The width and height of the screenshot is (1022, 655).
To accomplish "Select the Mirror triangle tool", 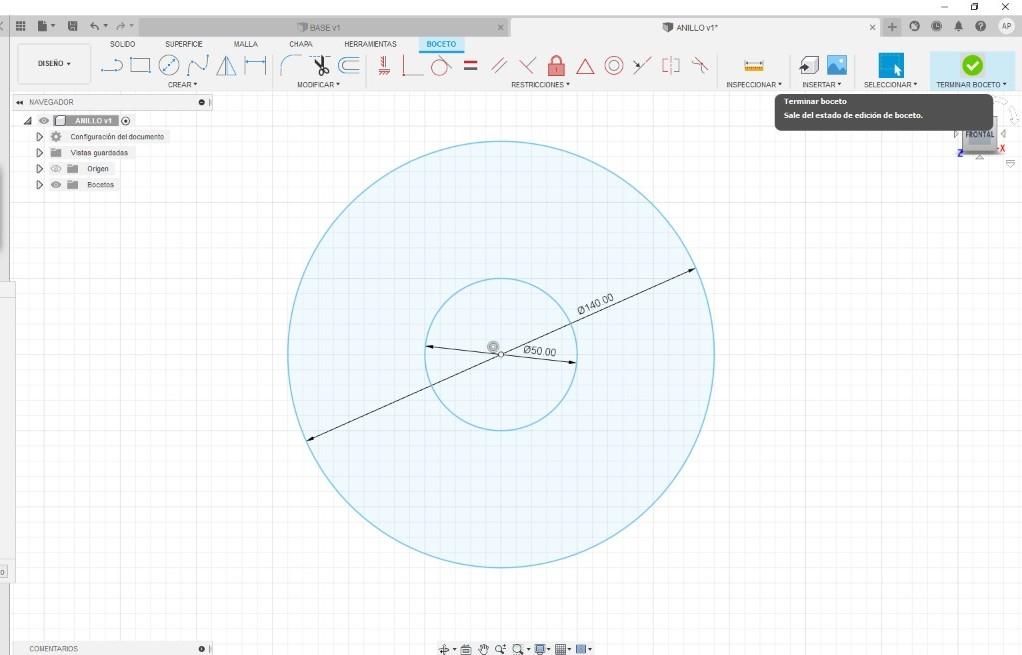I will (x=226, y=65).
